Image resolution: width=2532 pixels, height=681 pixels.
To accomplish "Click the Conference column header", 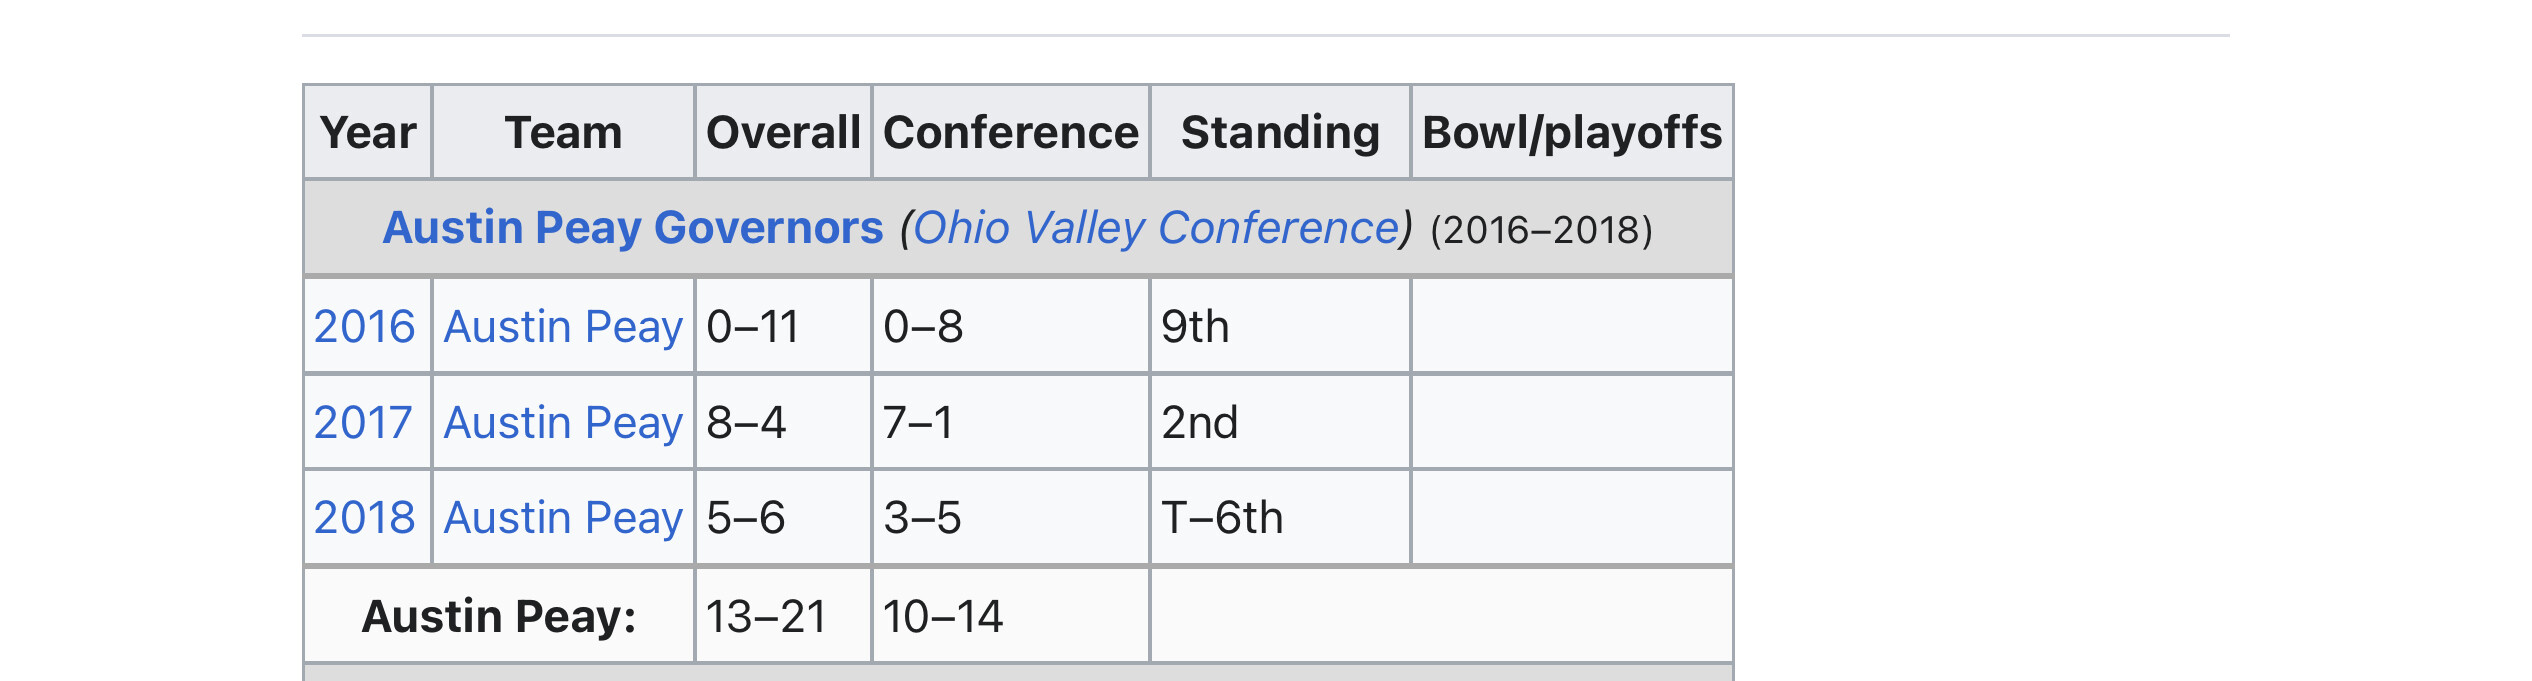I will coord(1011,132).
